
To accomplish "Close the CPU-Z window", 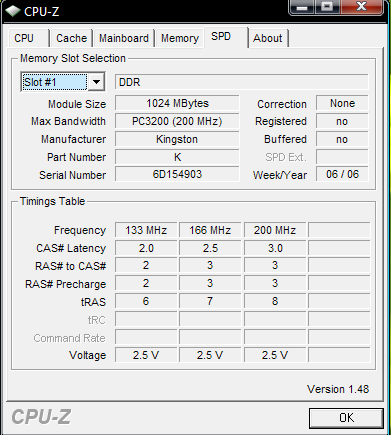I will (x=361, y=7).
